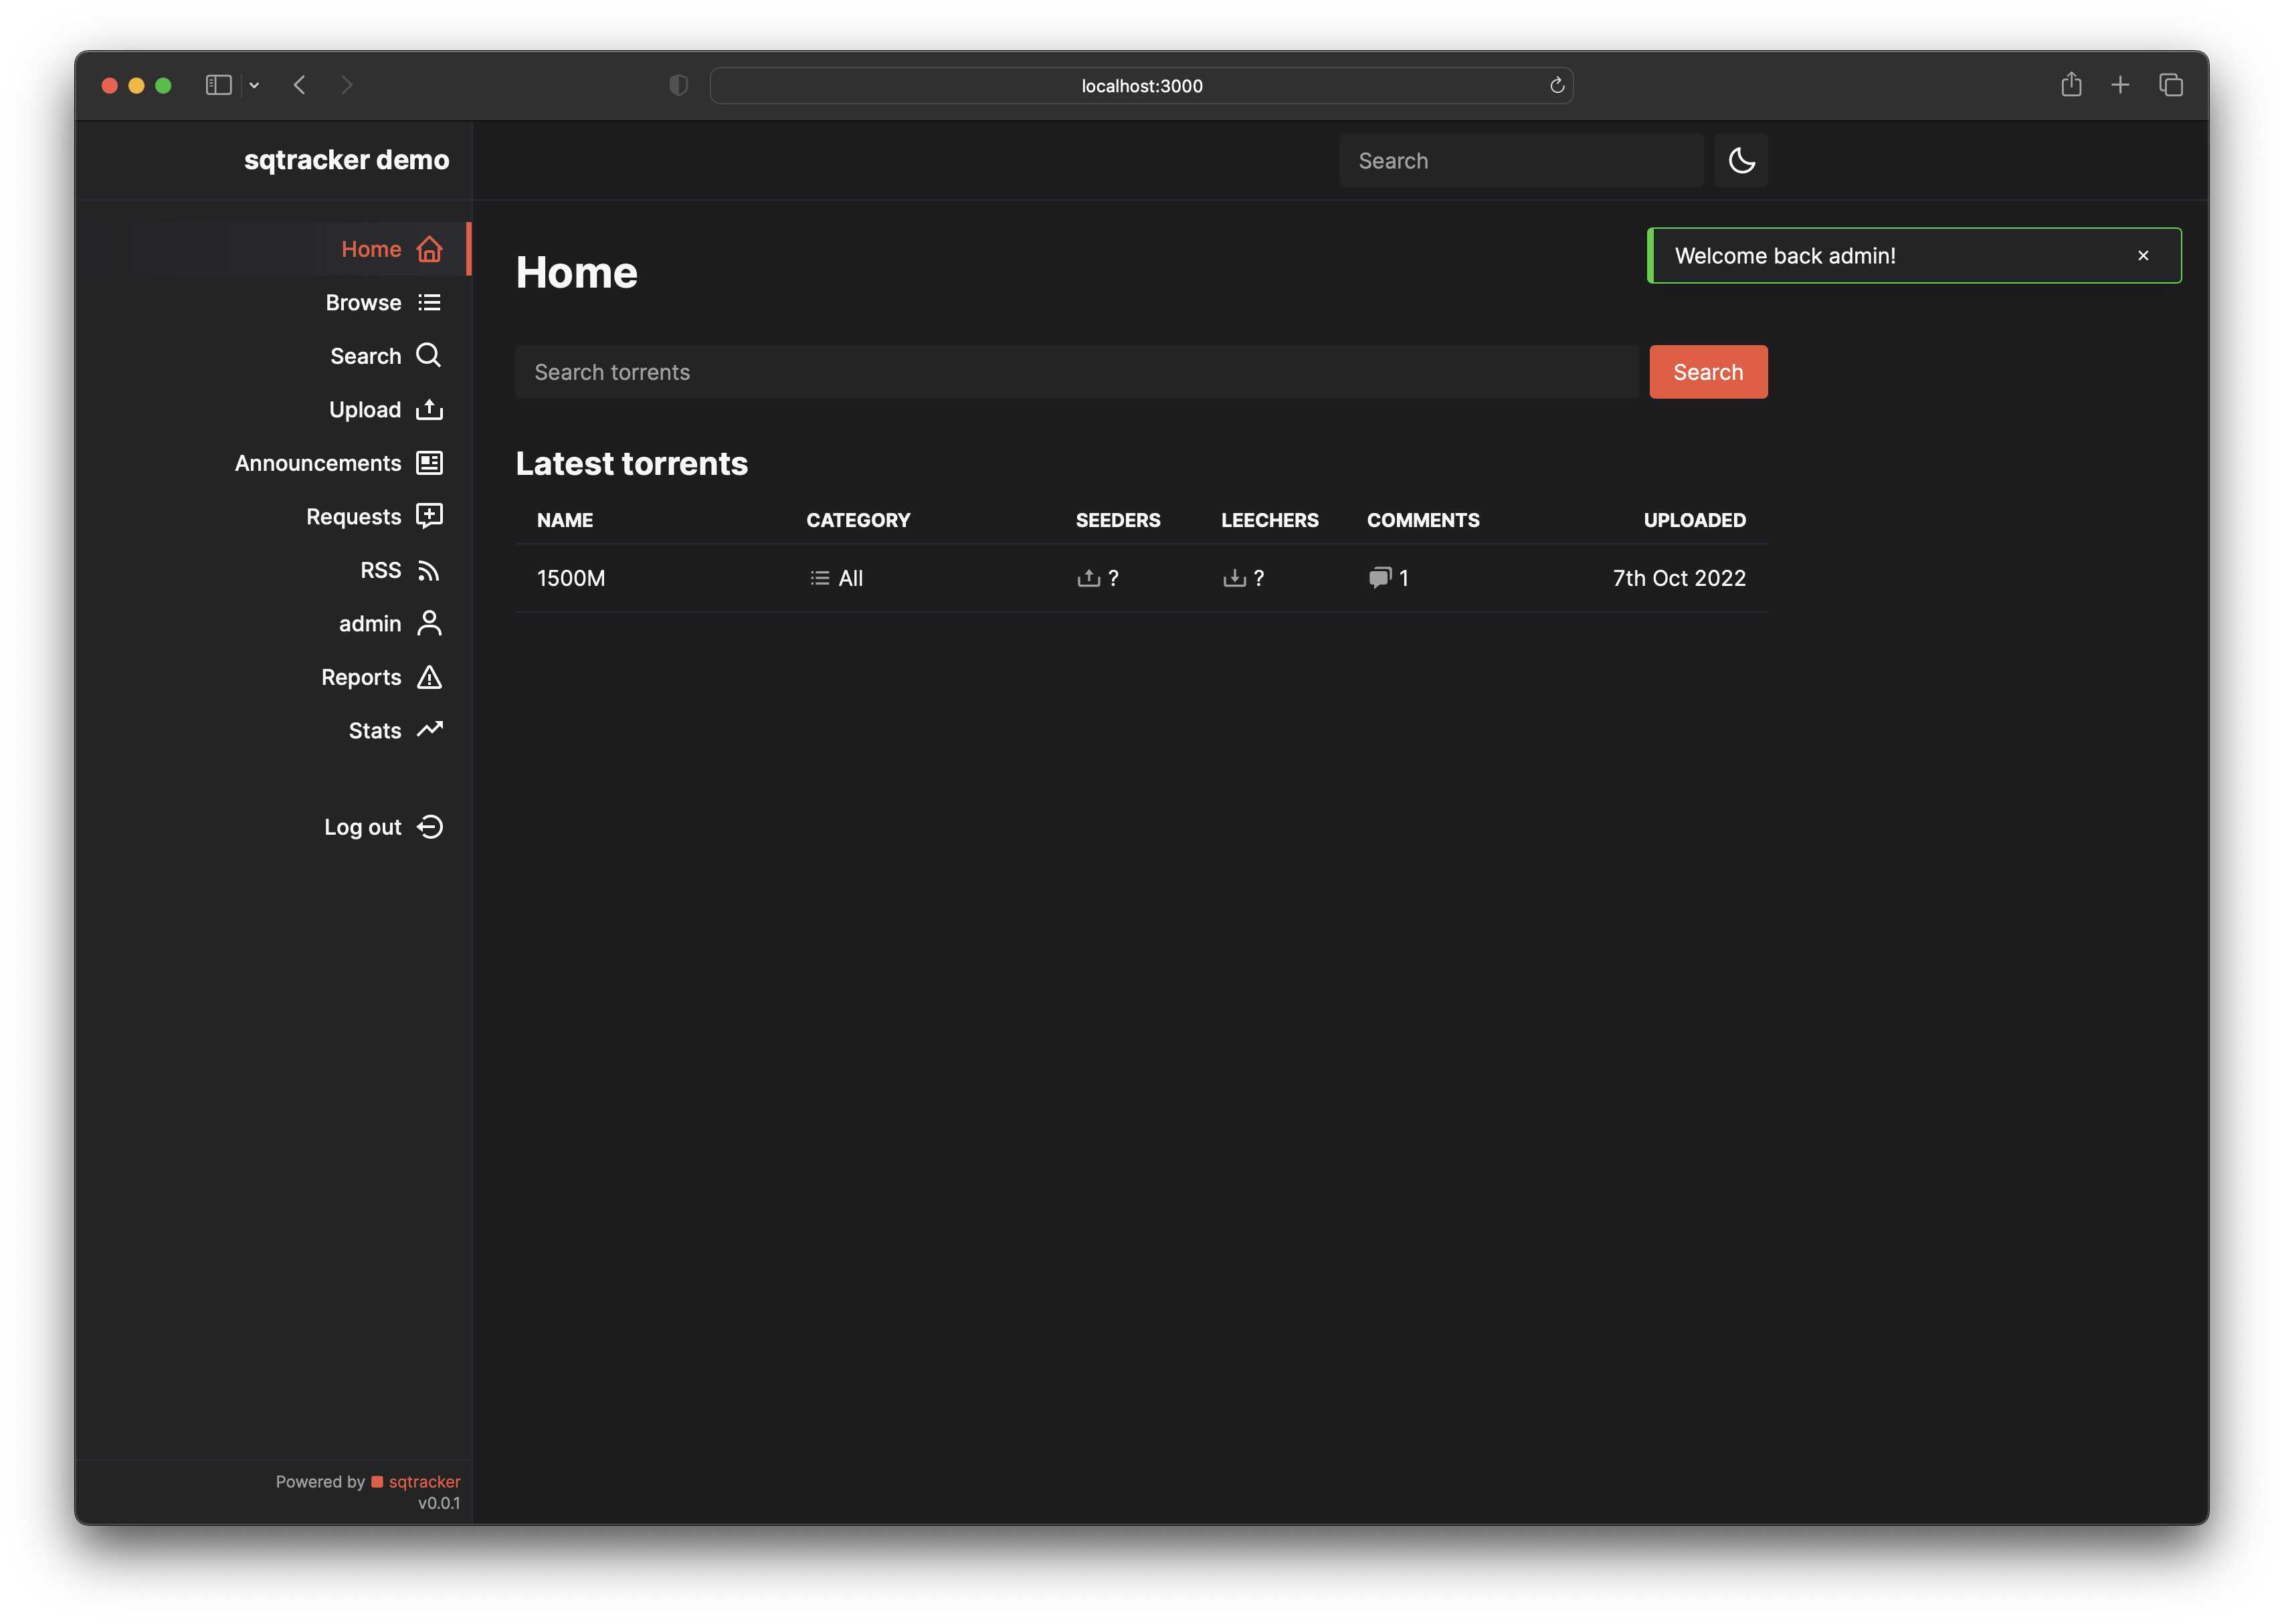Viewport: 2284px width, 1624px height.
Task: Toggle dark mode with the moon button
Action: [x=1740, y=161]
